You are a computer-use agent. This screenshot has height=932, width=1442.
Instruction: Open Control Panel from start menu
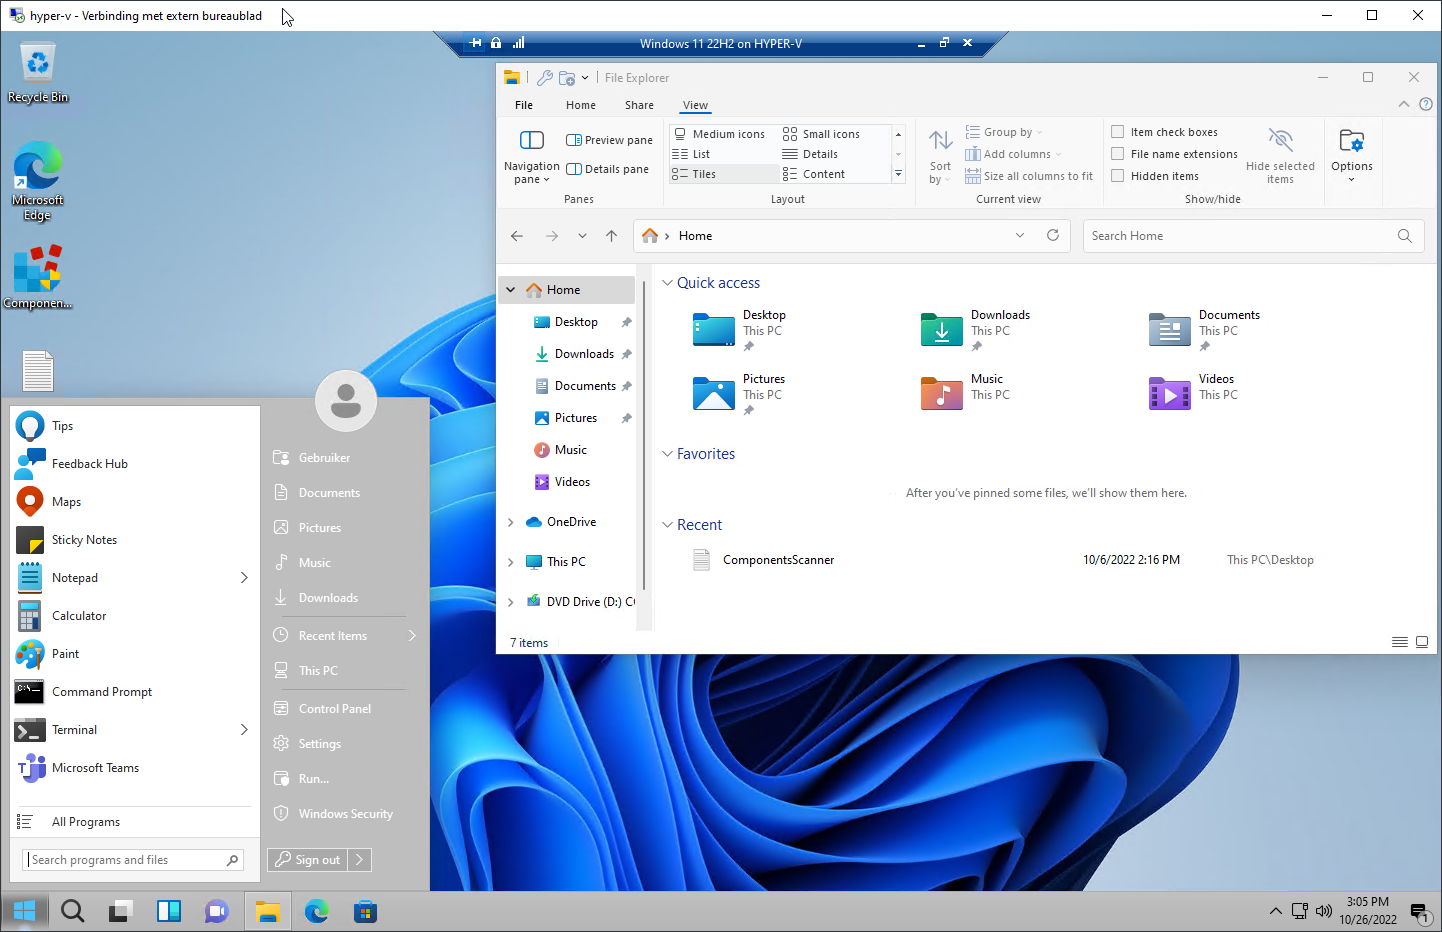[336, 709]
